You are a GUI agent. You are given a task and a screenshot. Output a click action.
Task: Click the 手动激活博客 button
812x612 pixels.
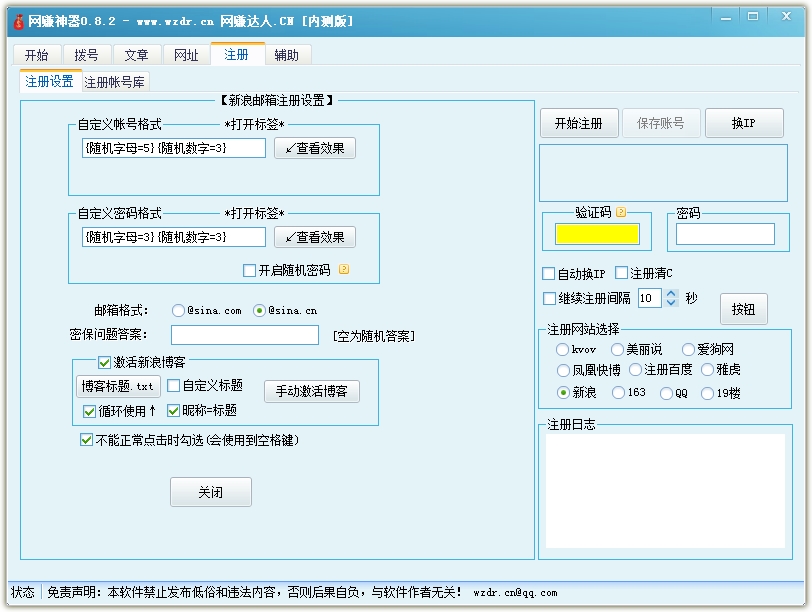pos(311,391)
